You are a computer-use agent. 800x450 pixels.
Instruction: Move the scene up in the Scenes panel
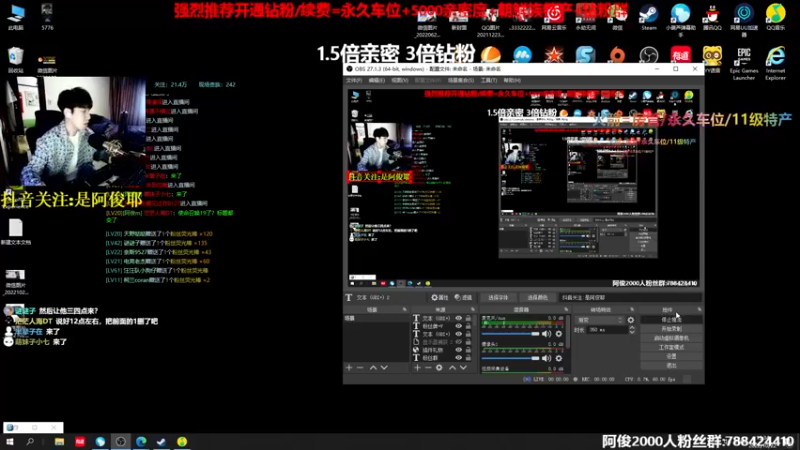pyautogui.click(x=373, y=367)
